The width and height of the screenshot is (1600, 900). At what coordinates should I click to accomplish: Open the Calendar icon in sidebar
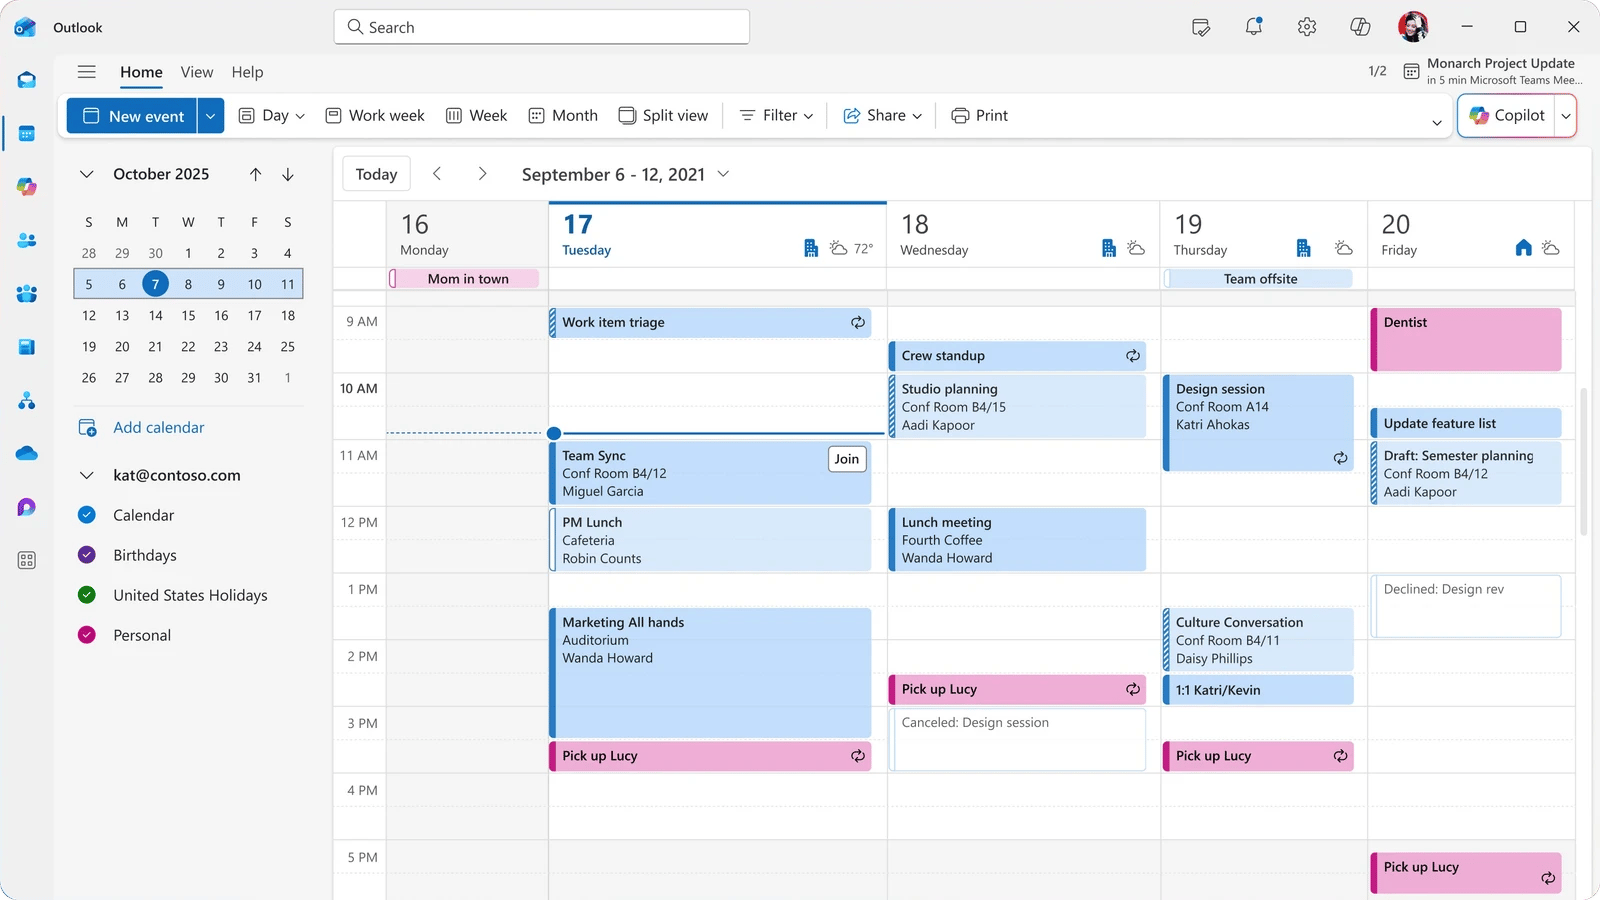27,133
